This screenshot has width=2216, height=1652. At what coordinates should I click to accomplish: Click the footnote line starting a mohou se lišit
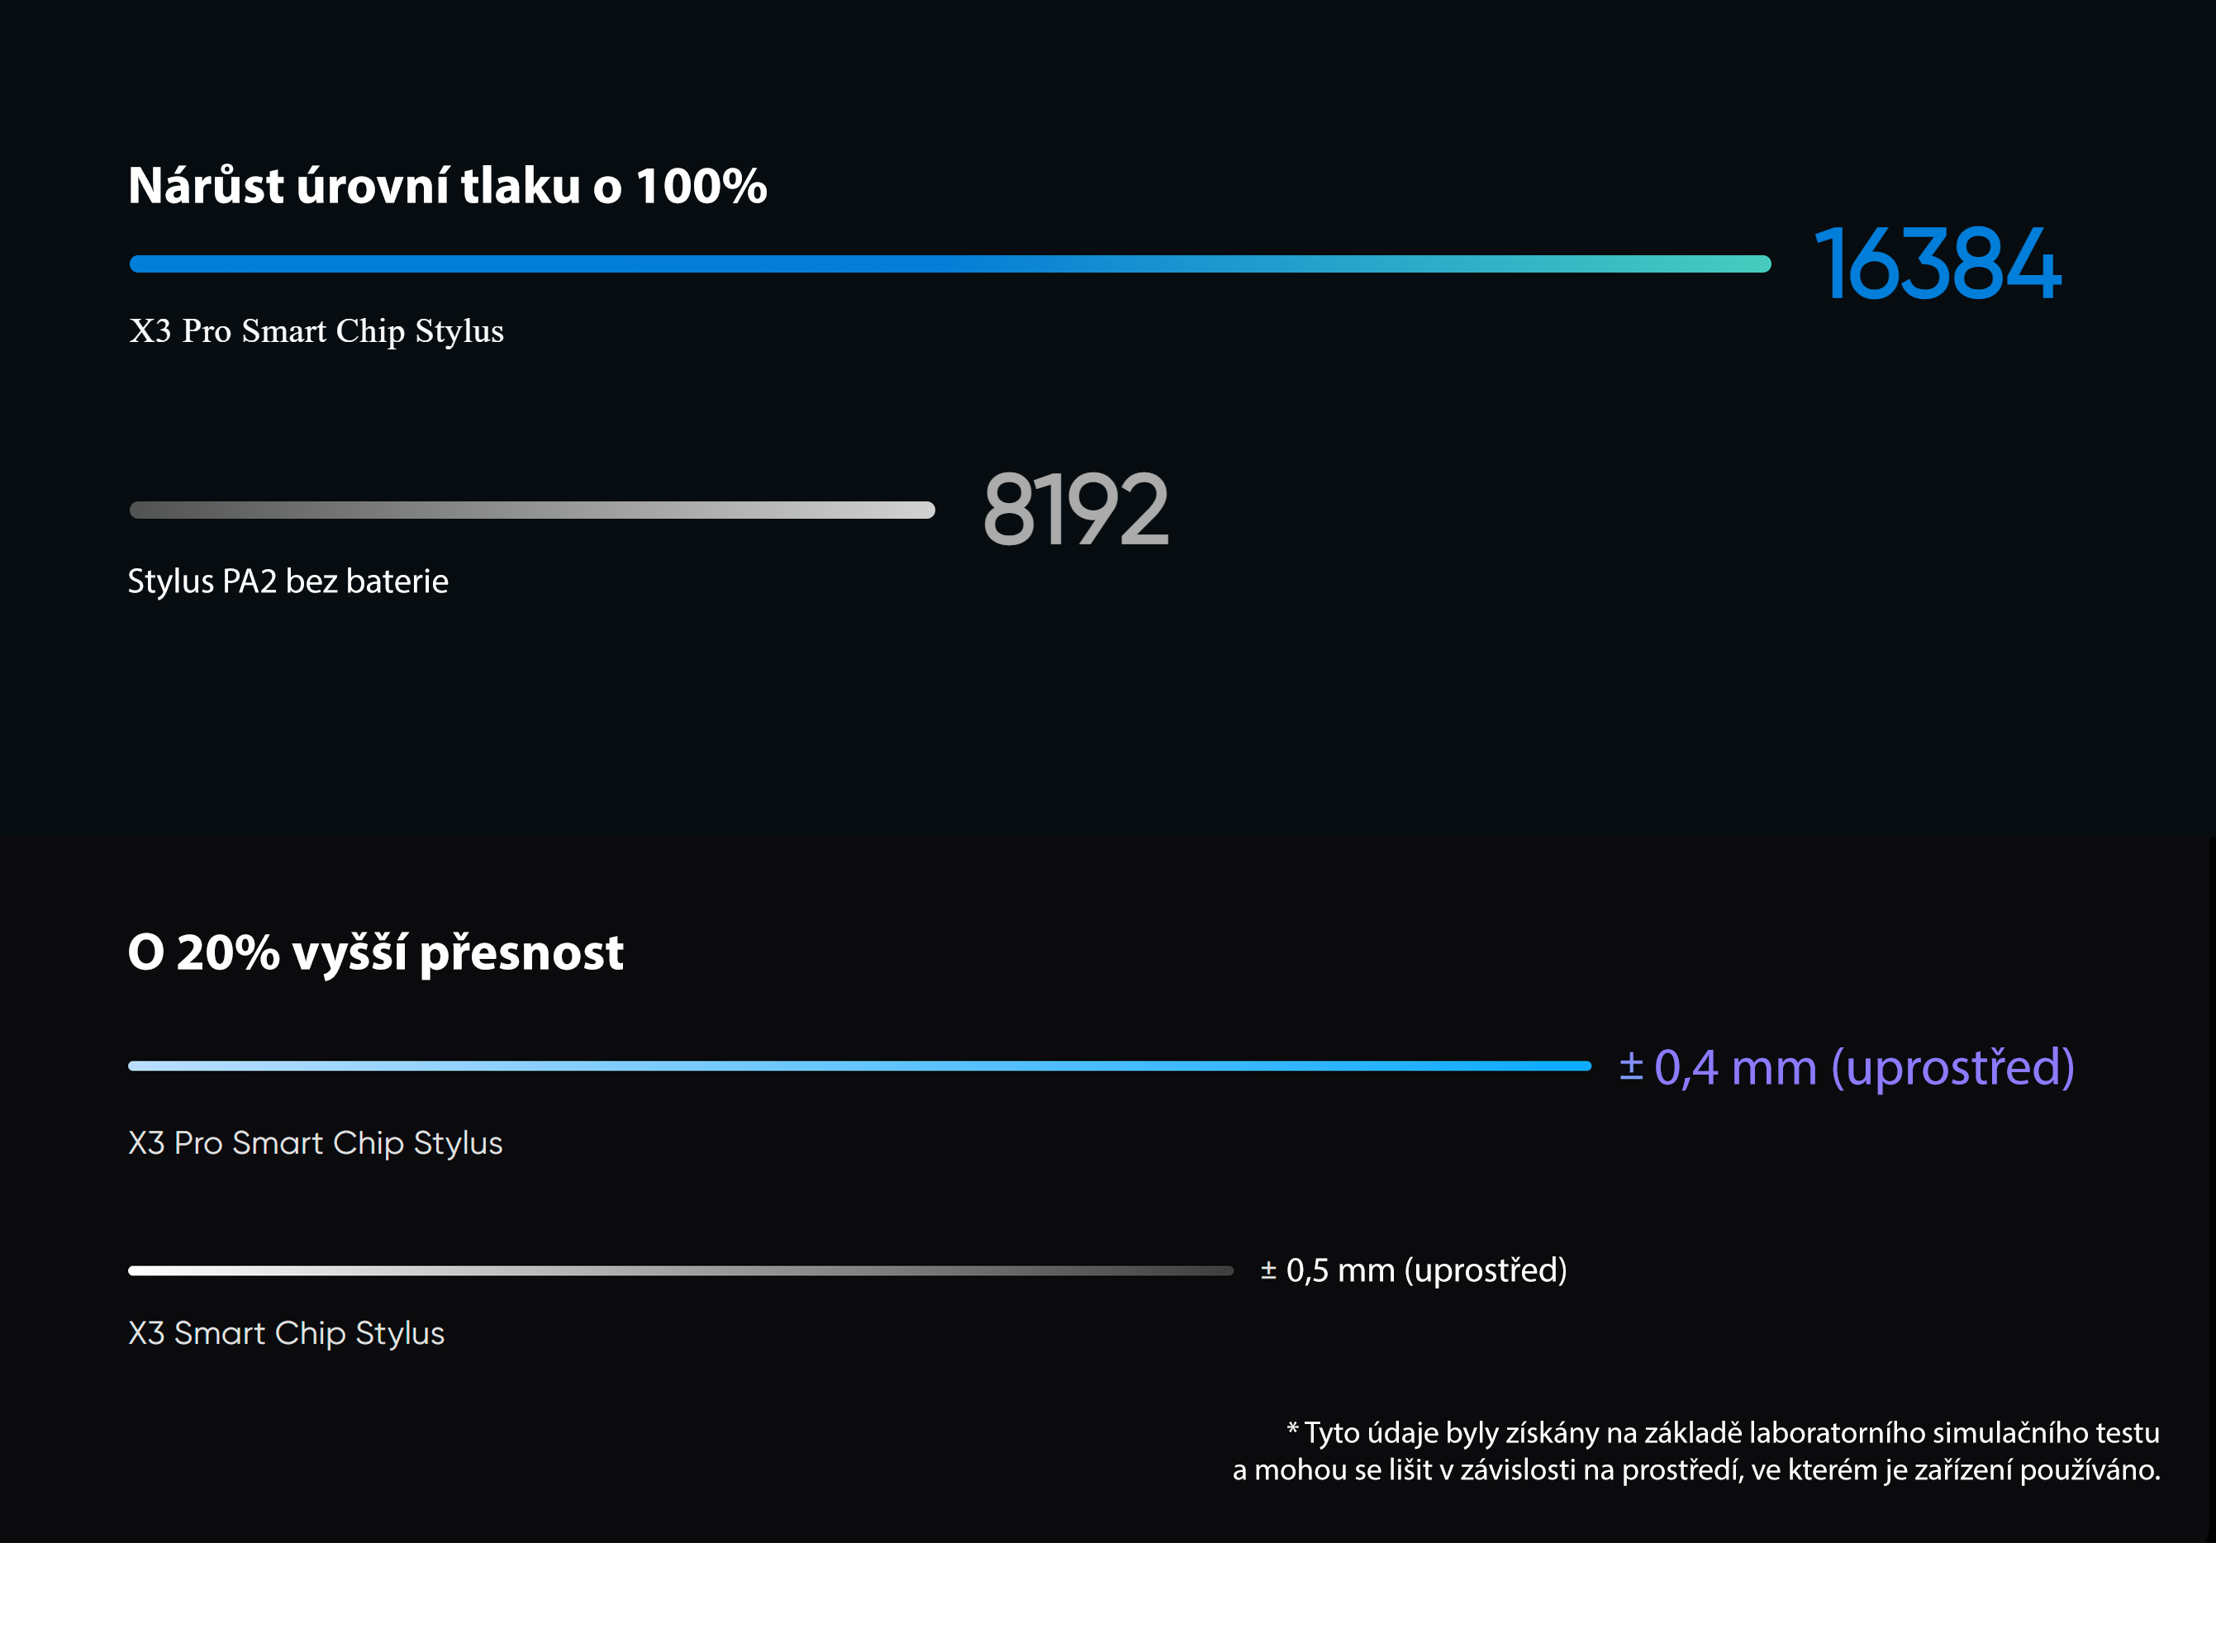[1697, 1470]
